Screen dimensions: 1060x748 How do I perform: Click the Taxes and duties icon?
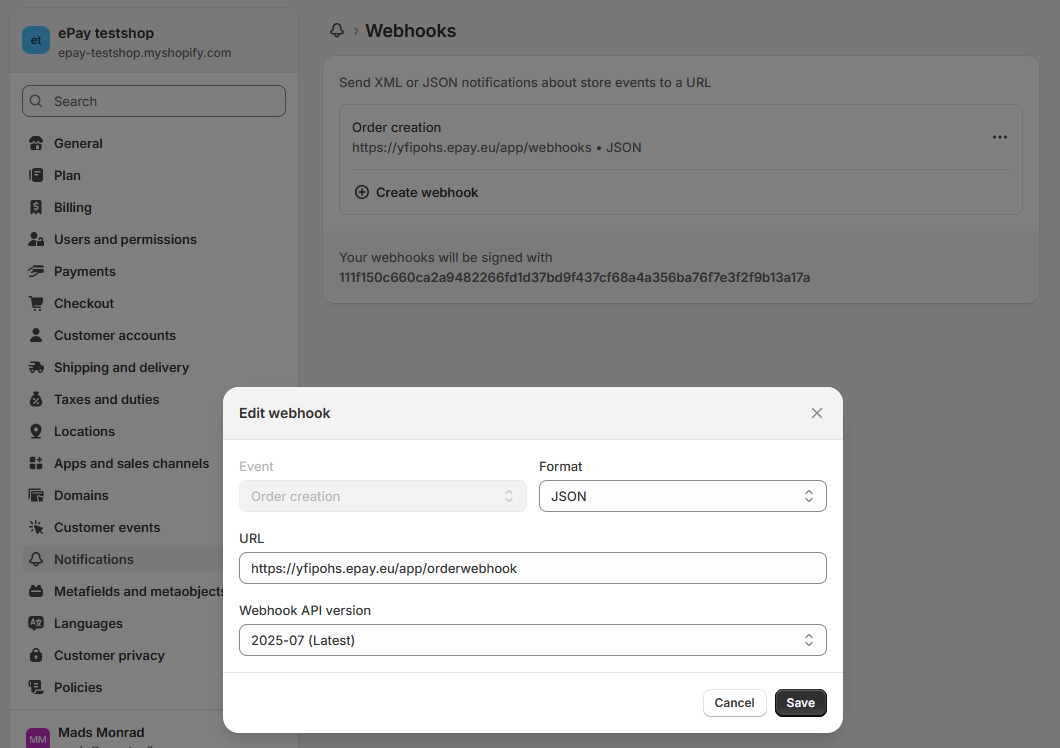pyautogui.click(x=37, y=399)
